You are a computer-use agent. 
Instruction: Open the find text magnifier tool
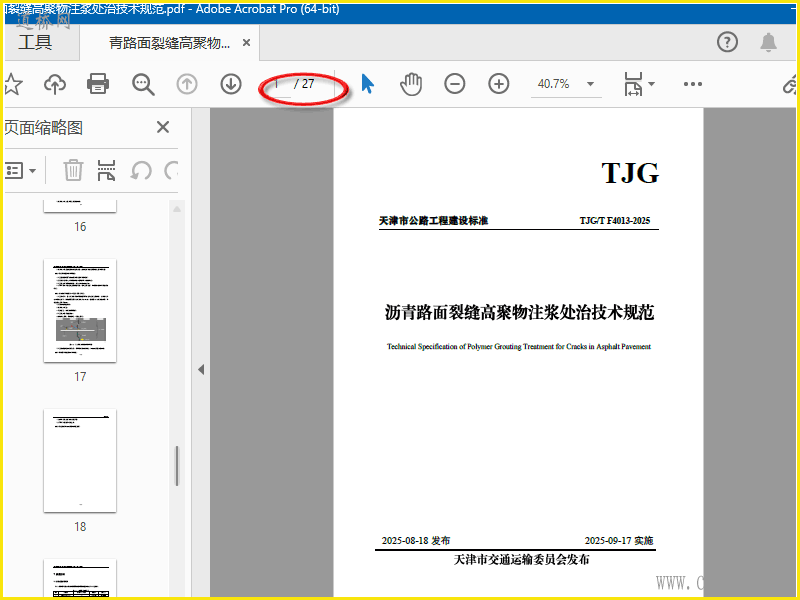click(x=143, y=84)
